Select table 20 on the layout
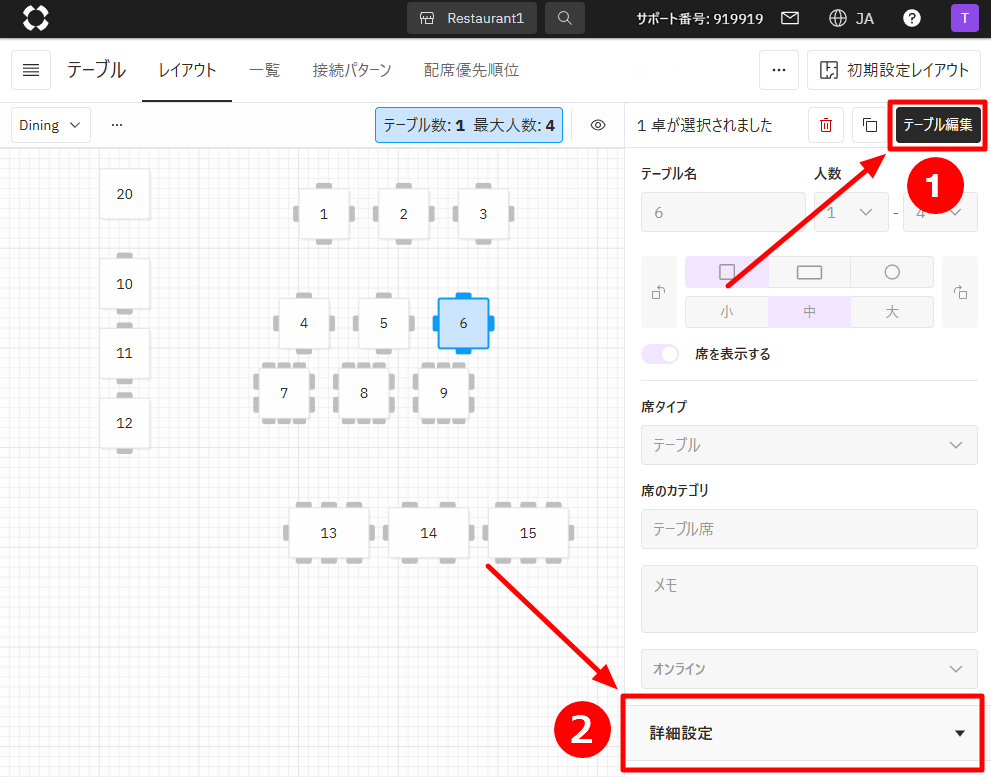The height and width of the screenshot is (777, 991). 125,194
